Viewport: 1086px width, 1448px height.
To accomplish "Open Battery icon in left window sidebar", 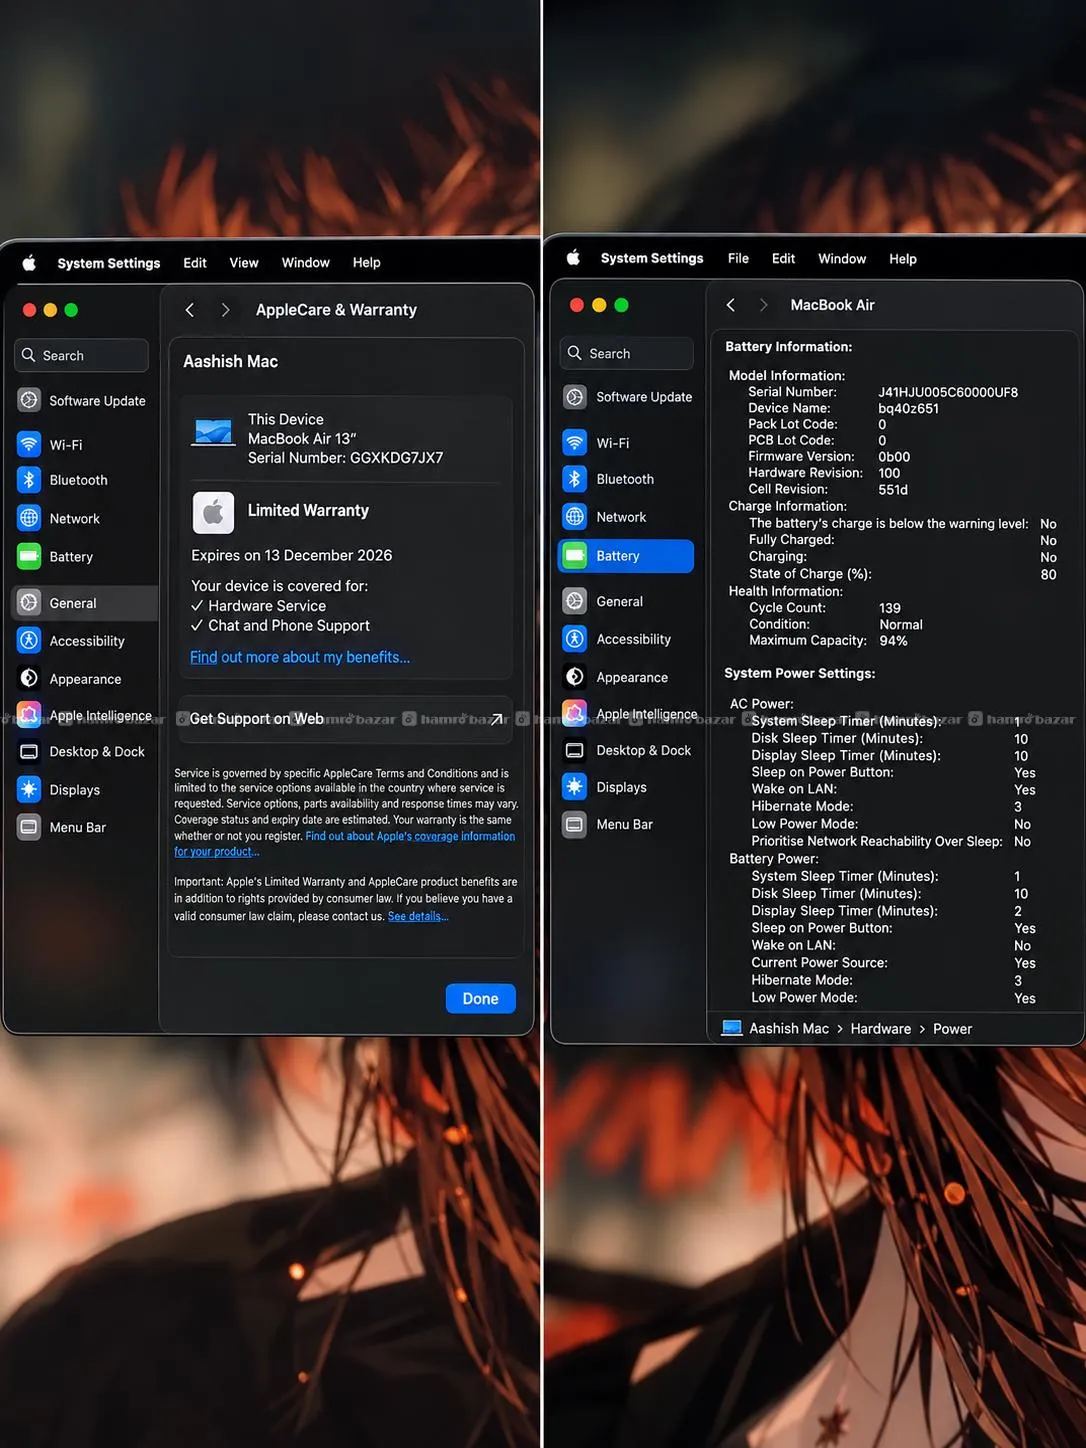I will click(x=29, y=556).
